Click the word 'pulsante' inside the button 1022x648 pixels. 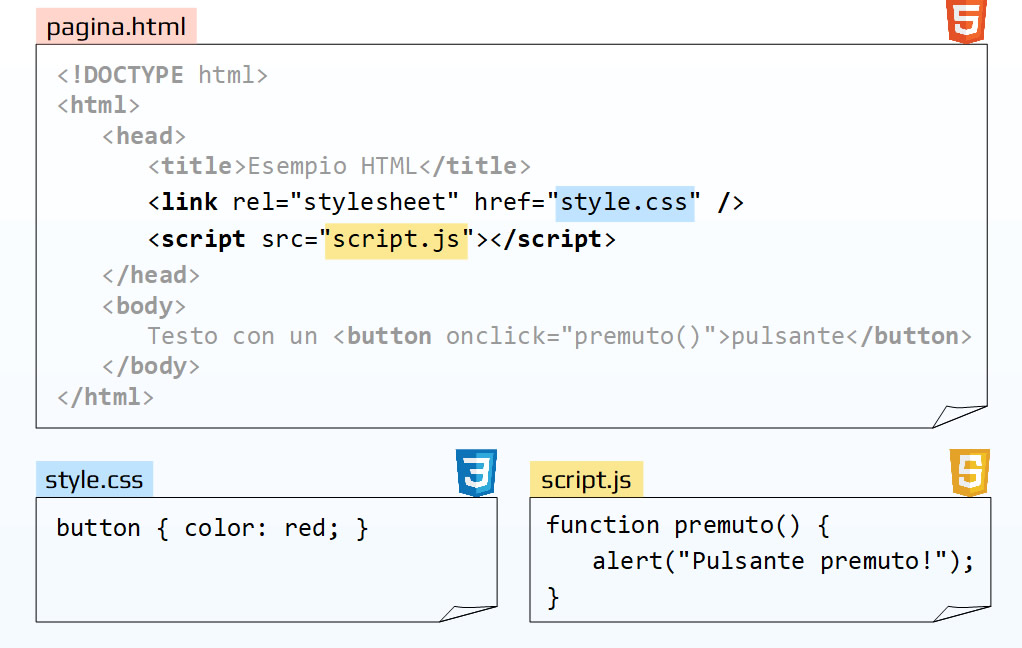[x=788, y=336]
